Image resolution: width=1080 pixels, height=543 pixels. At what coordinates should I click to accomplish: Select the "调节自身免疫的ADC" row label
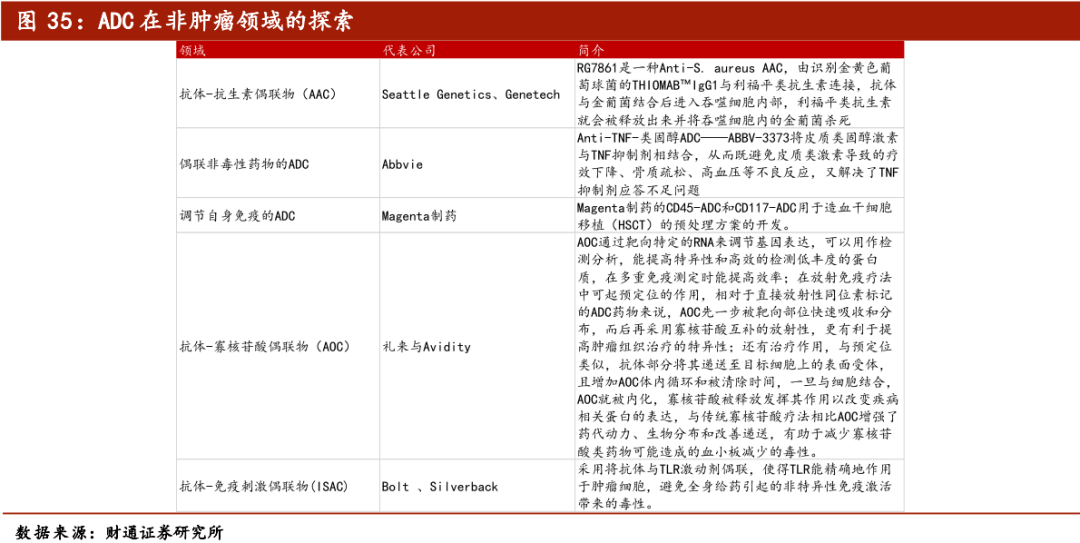coord(237,216)
